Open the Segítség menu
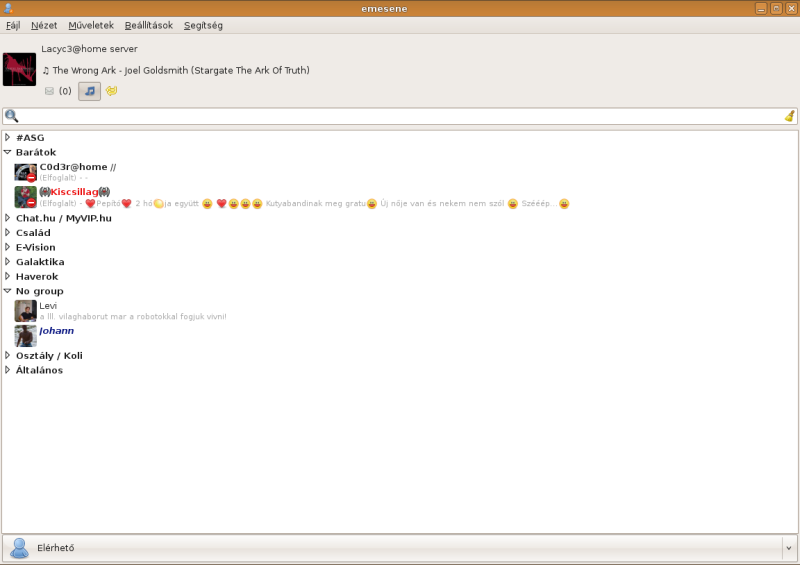Screen dimensions: 800x565 point(203,26)
